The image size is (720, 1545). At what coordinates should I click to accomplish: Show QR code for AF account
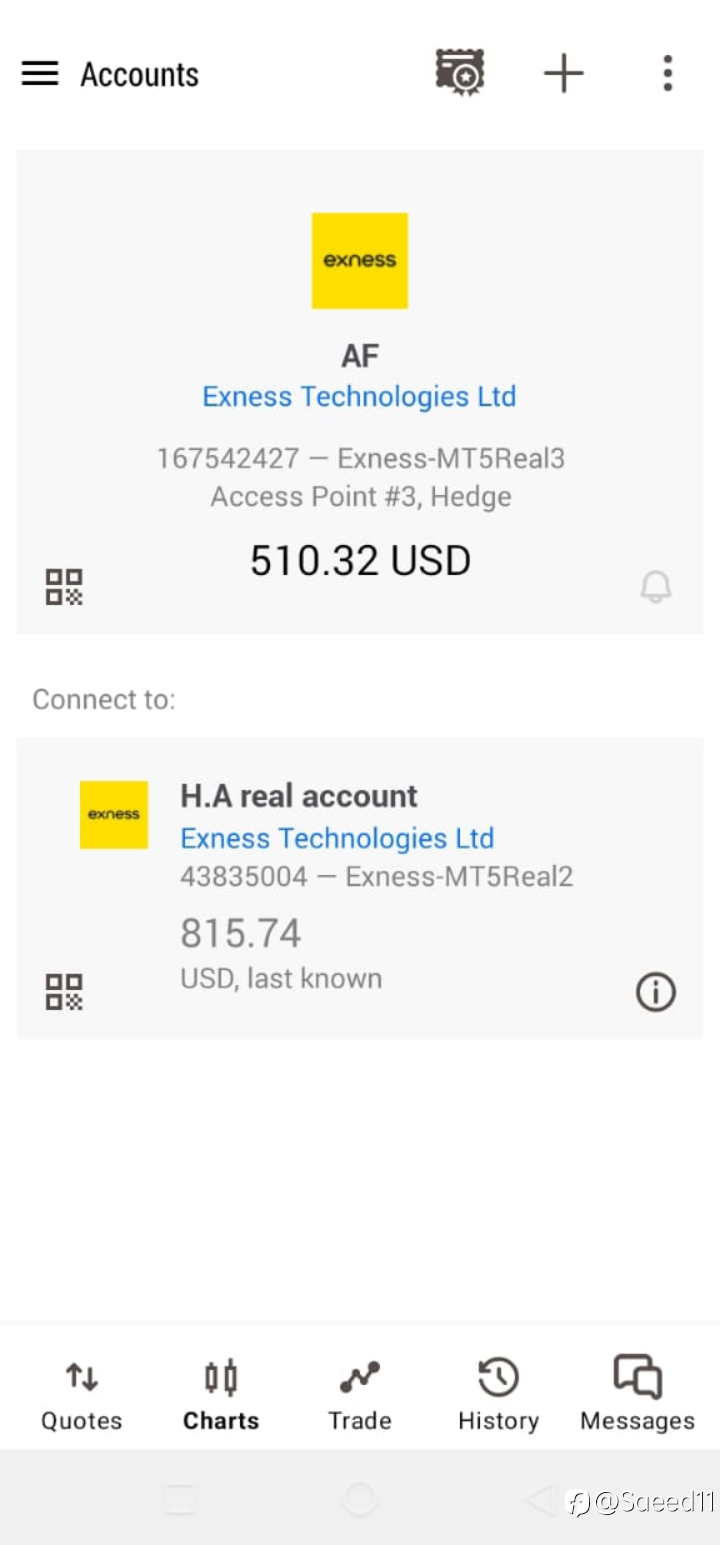tap(64, 587)
